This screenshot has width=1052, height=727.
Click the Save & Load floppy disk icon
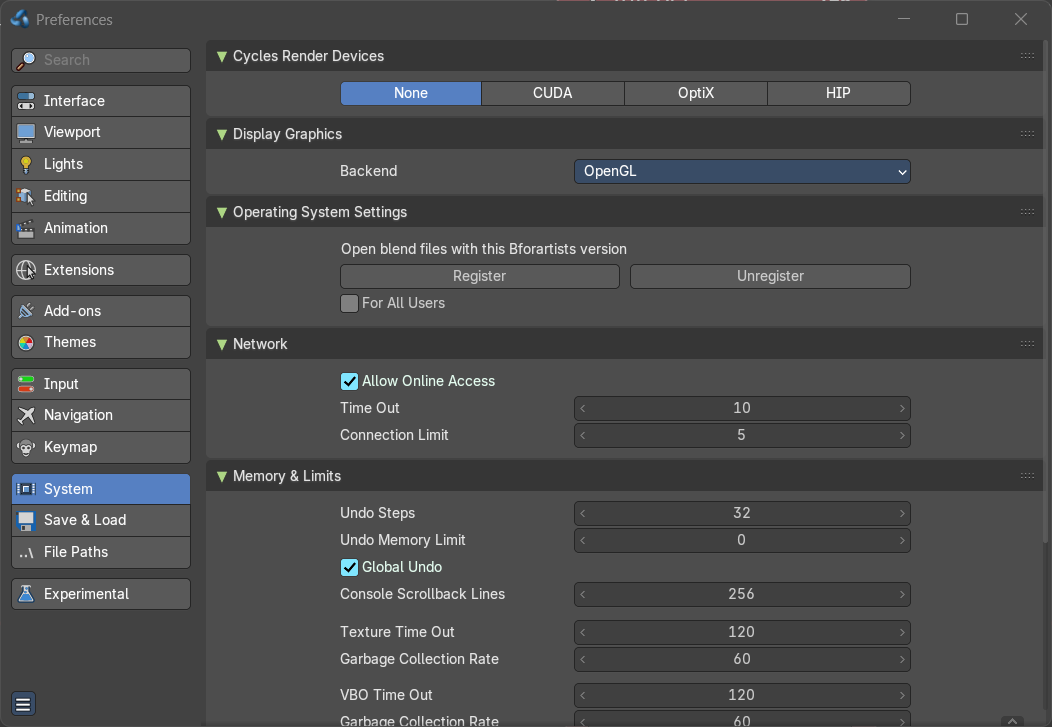pos(25,520)
